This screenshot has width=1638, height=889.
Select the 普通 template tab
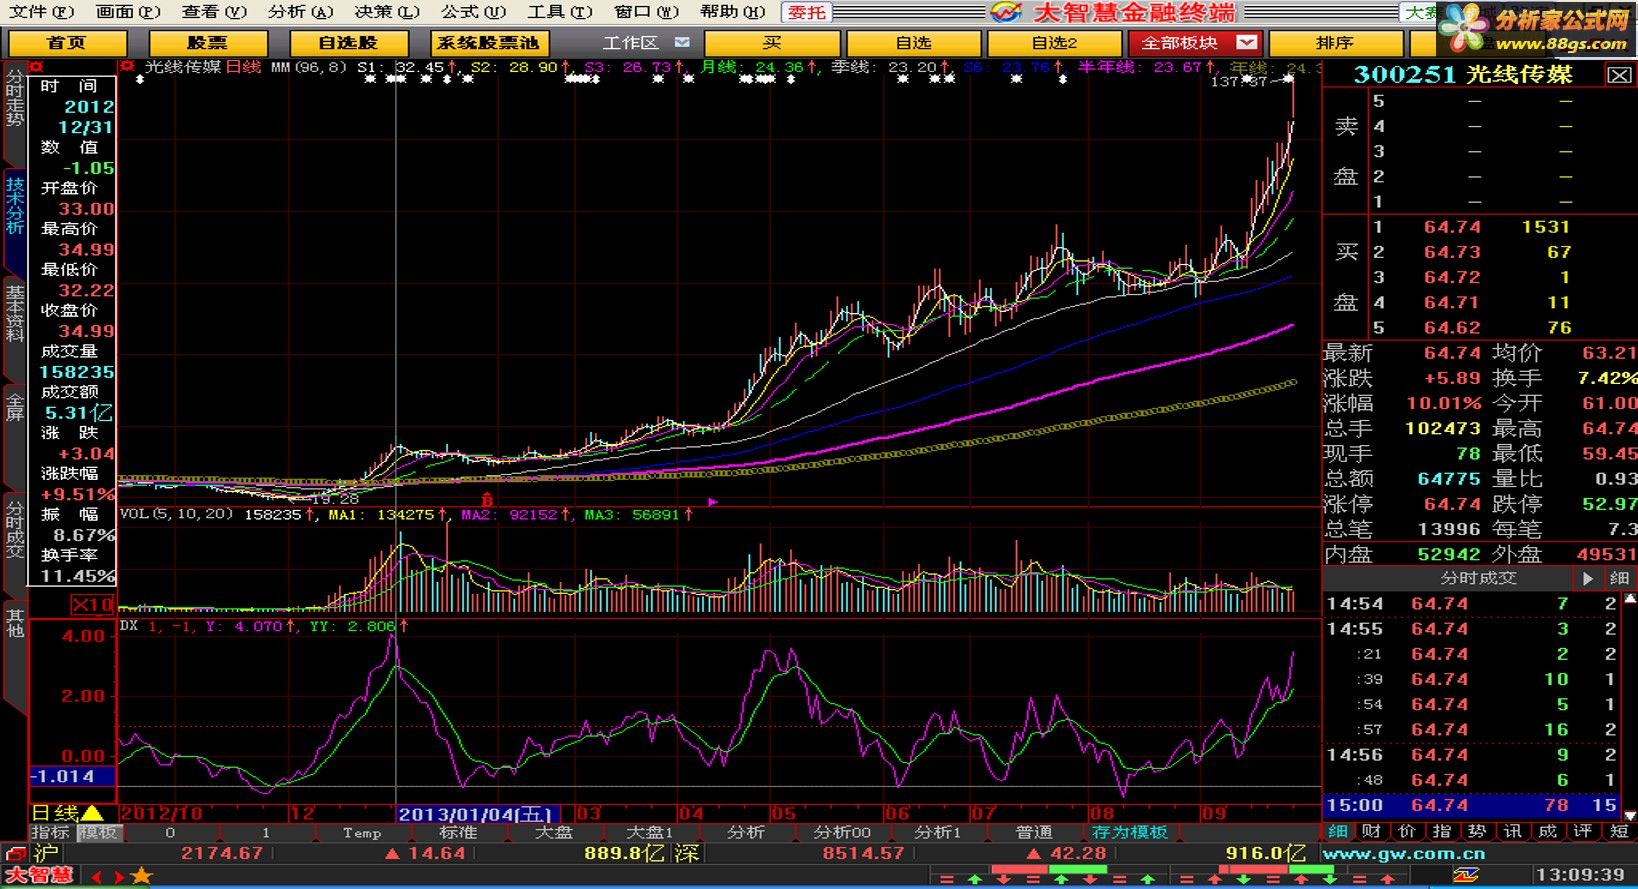[x=1034, y=832]
